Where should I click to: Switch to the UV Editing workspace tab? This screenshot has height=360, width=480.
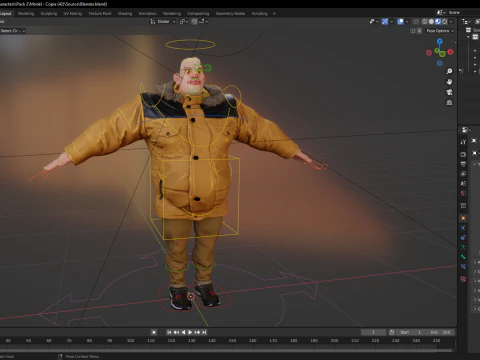coord(73,14)
